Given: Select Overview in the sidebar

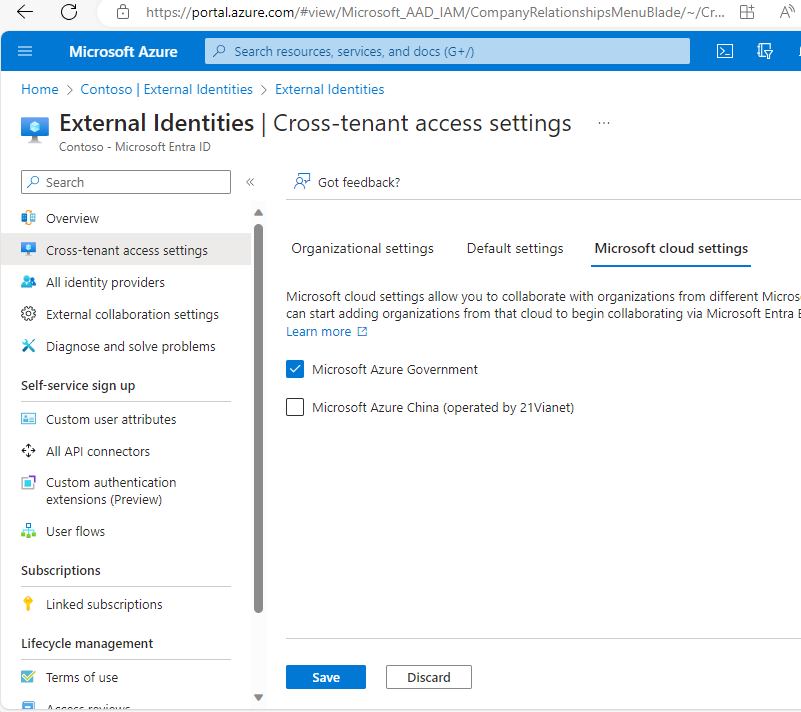Looking at the screenshot, I should pyautogui.click(x=72, y=218).
